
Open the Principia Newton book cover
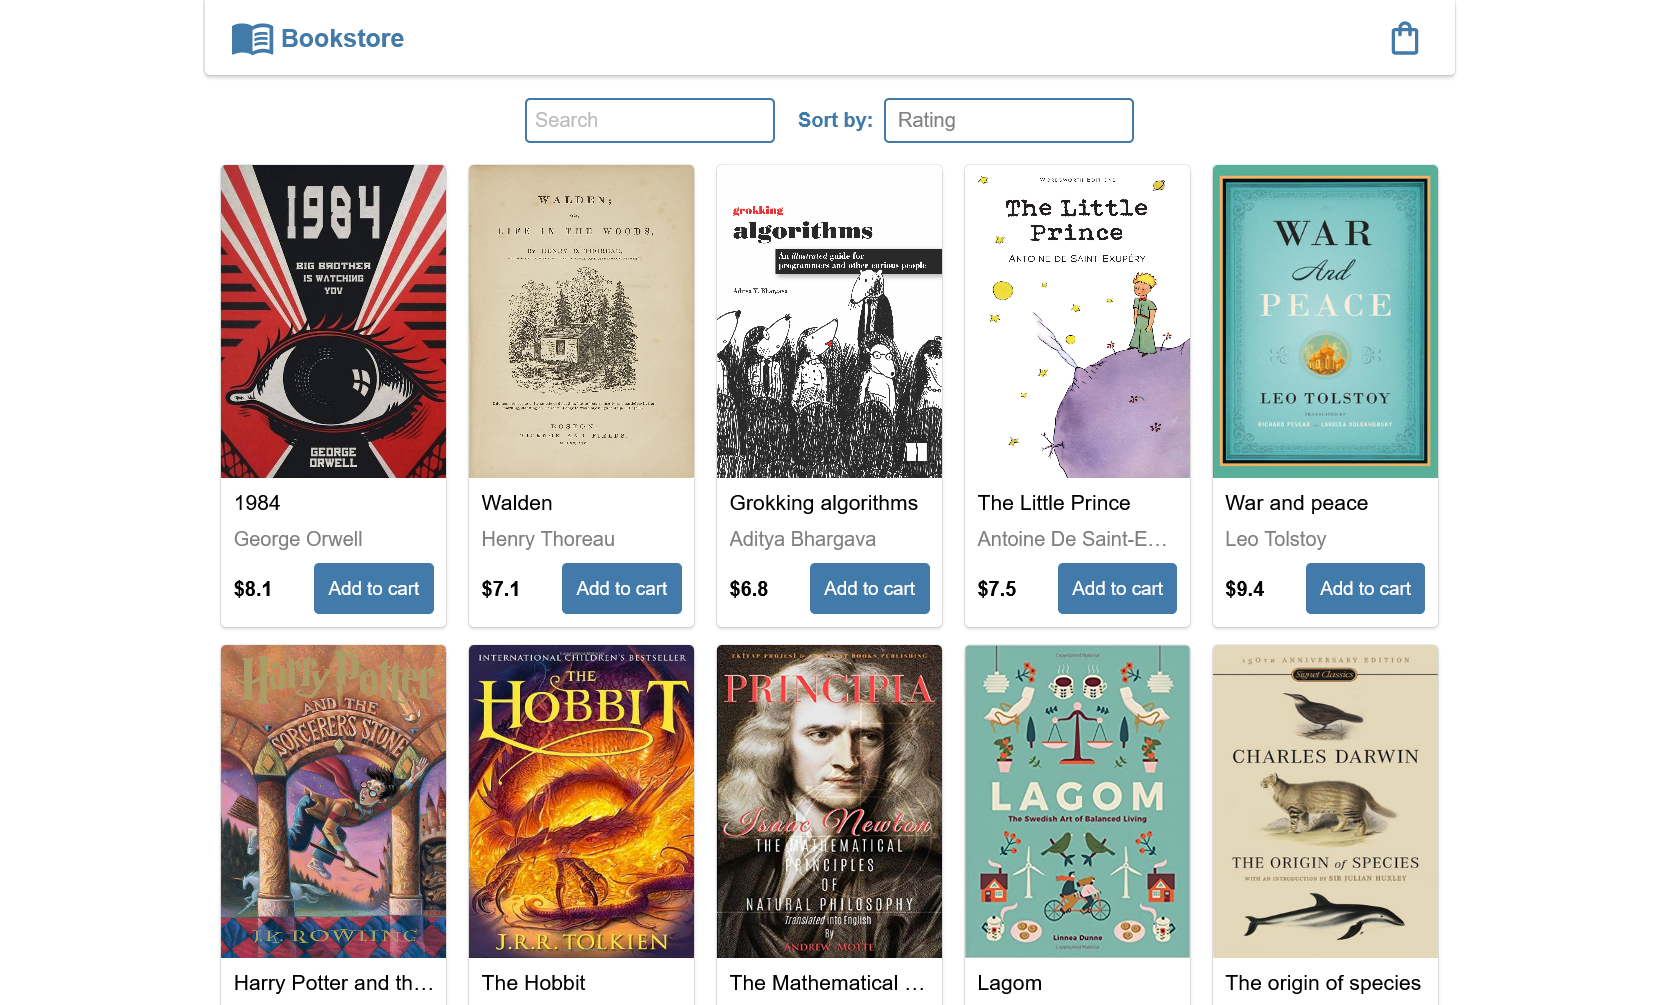click(830, 801)
